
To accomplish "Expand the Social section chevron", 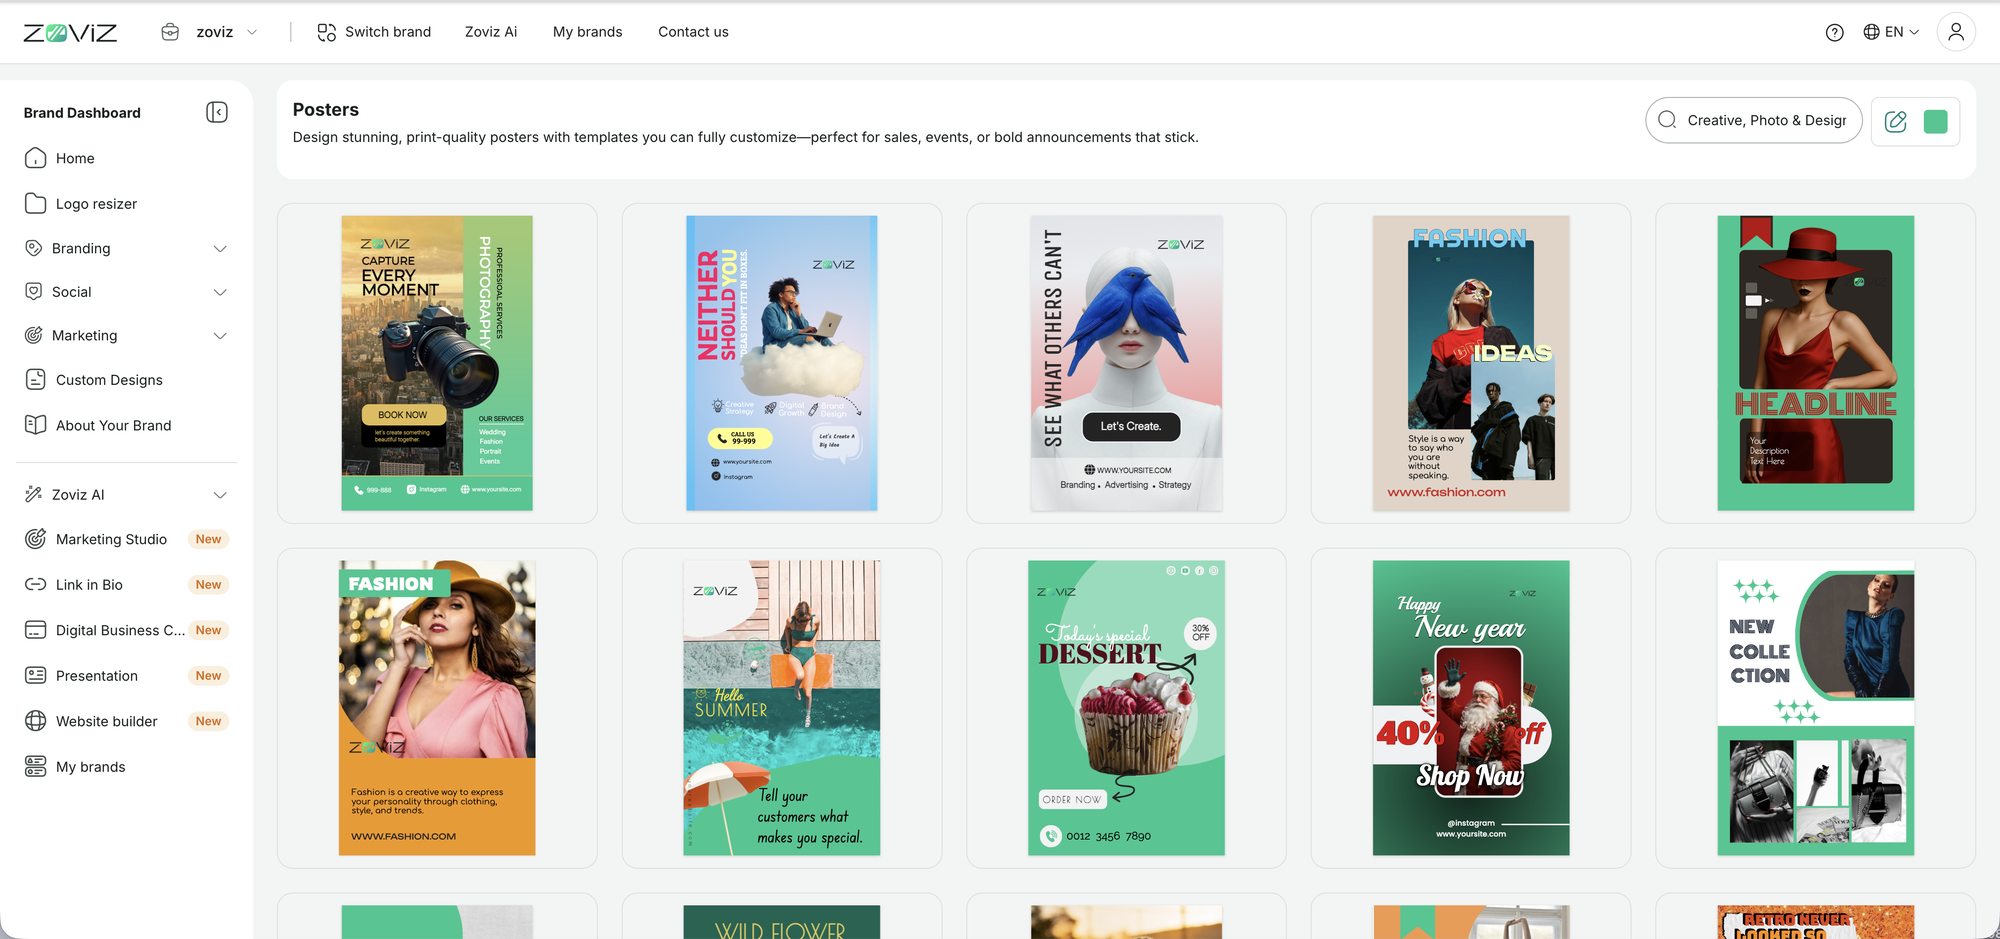I will (x=220, y=292).
